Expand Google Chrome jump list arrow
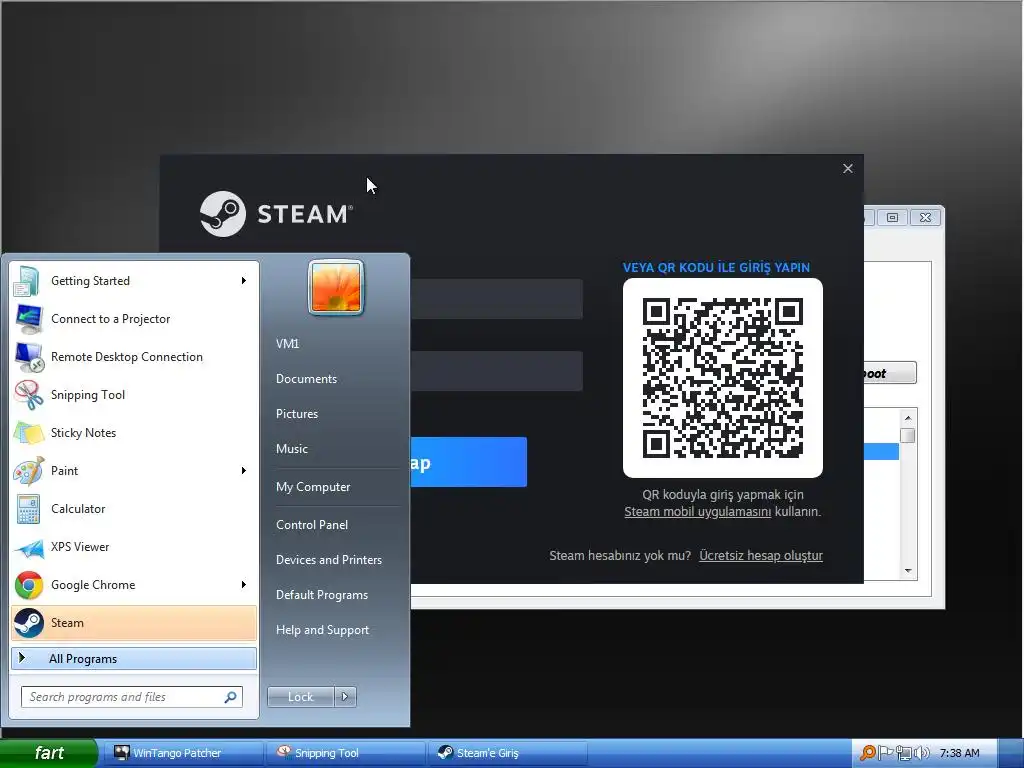 (x=244, y=584)
